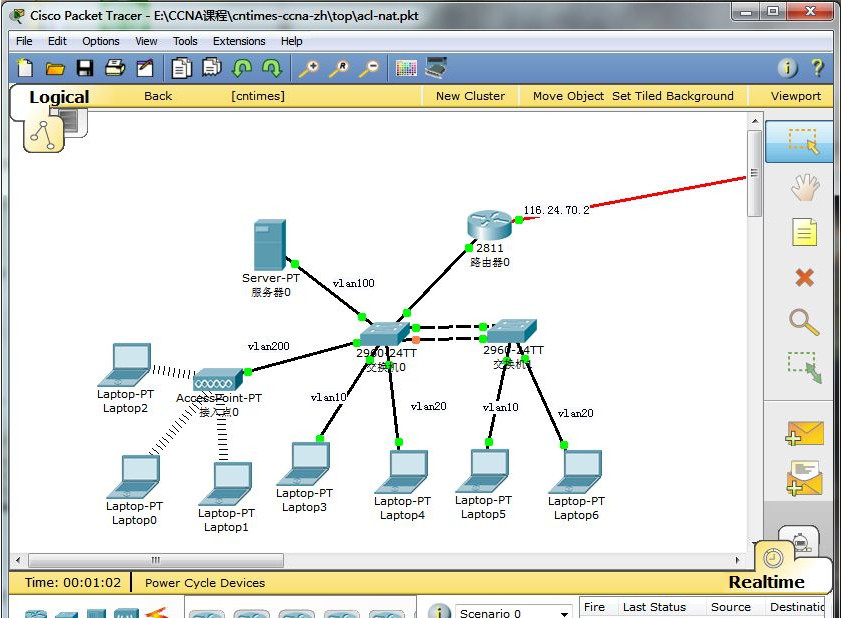Click the vlan100 link label
The height and width of the screenshot is (642, 841).
coord(353,283)
